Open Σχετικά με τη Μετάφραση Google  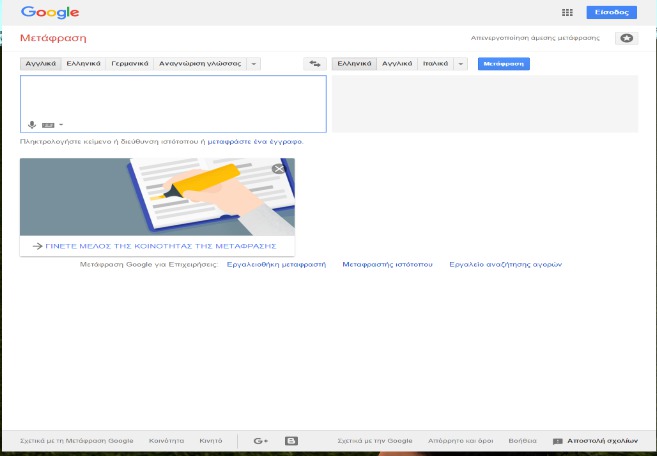coord(77,441)
